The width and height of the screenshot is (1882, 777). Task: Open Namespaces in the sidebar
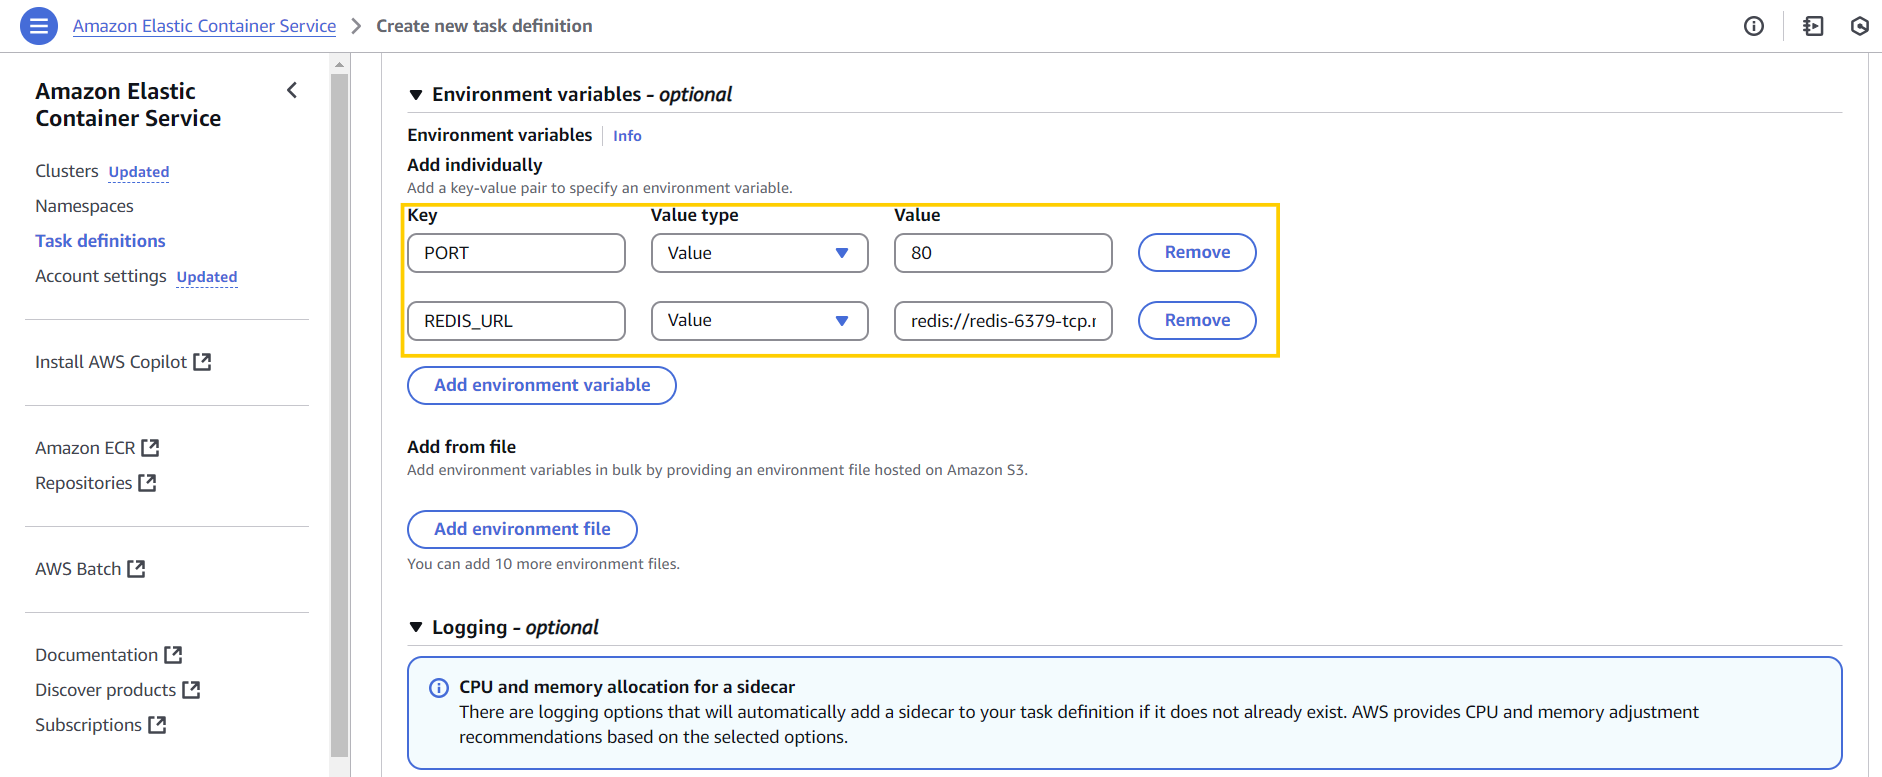coord(84,206)
